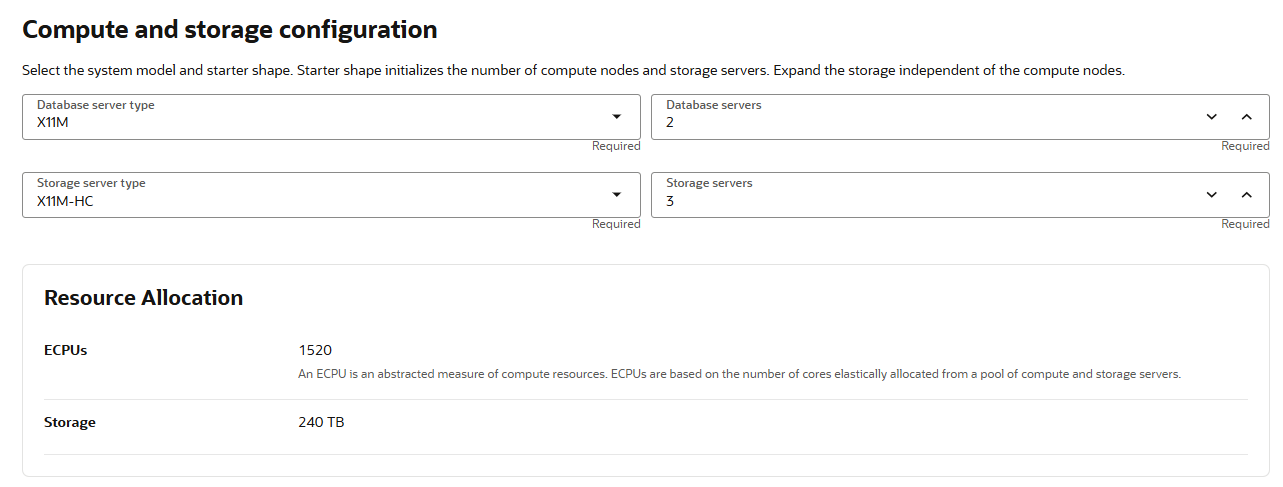Click Required label under Database server type
Screen dimensions: 1283x487
[x=616, y=146]
